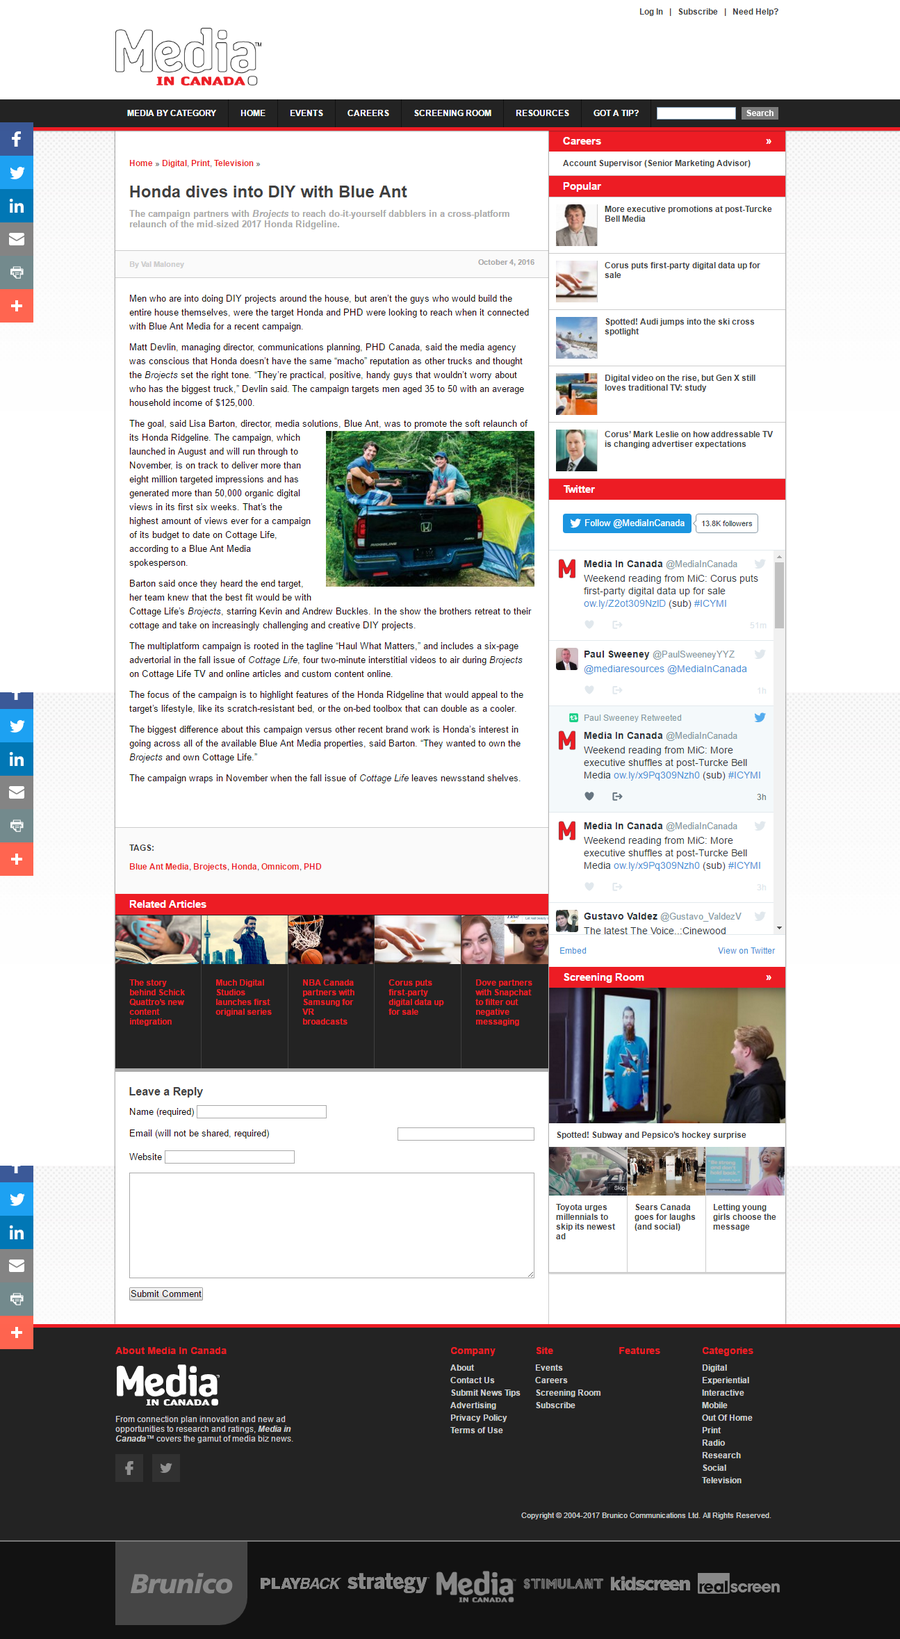900x1639 pixels.
Task: Click Digital breadcrumb link
Action: coord(174,163)
